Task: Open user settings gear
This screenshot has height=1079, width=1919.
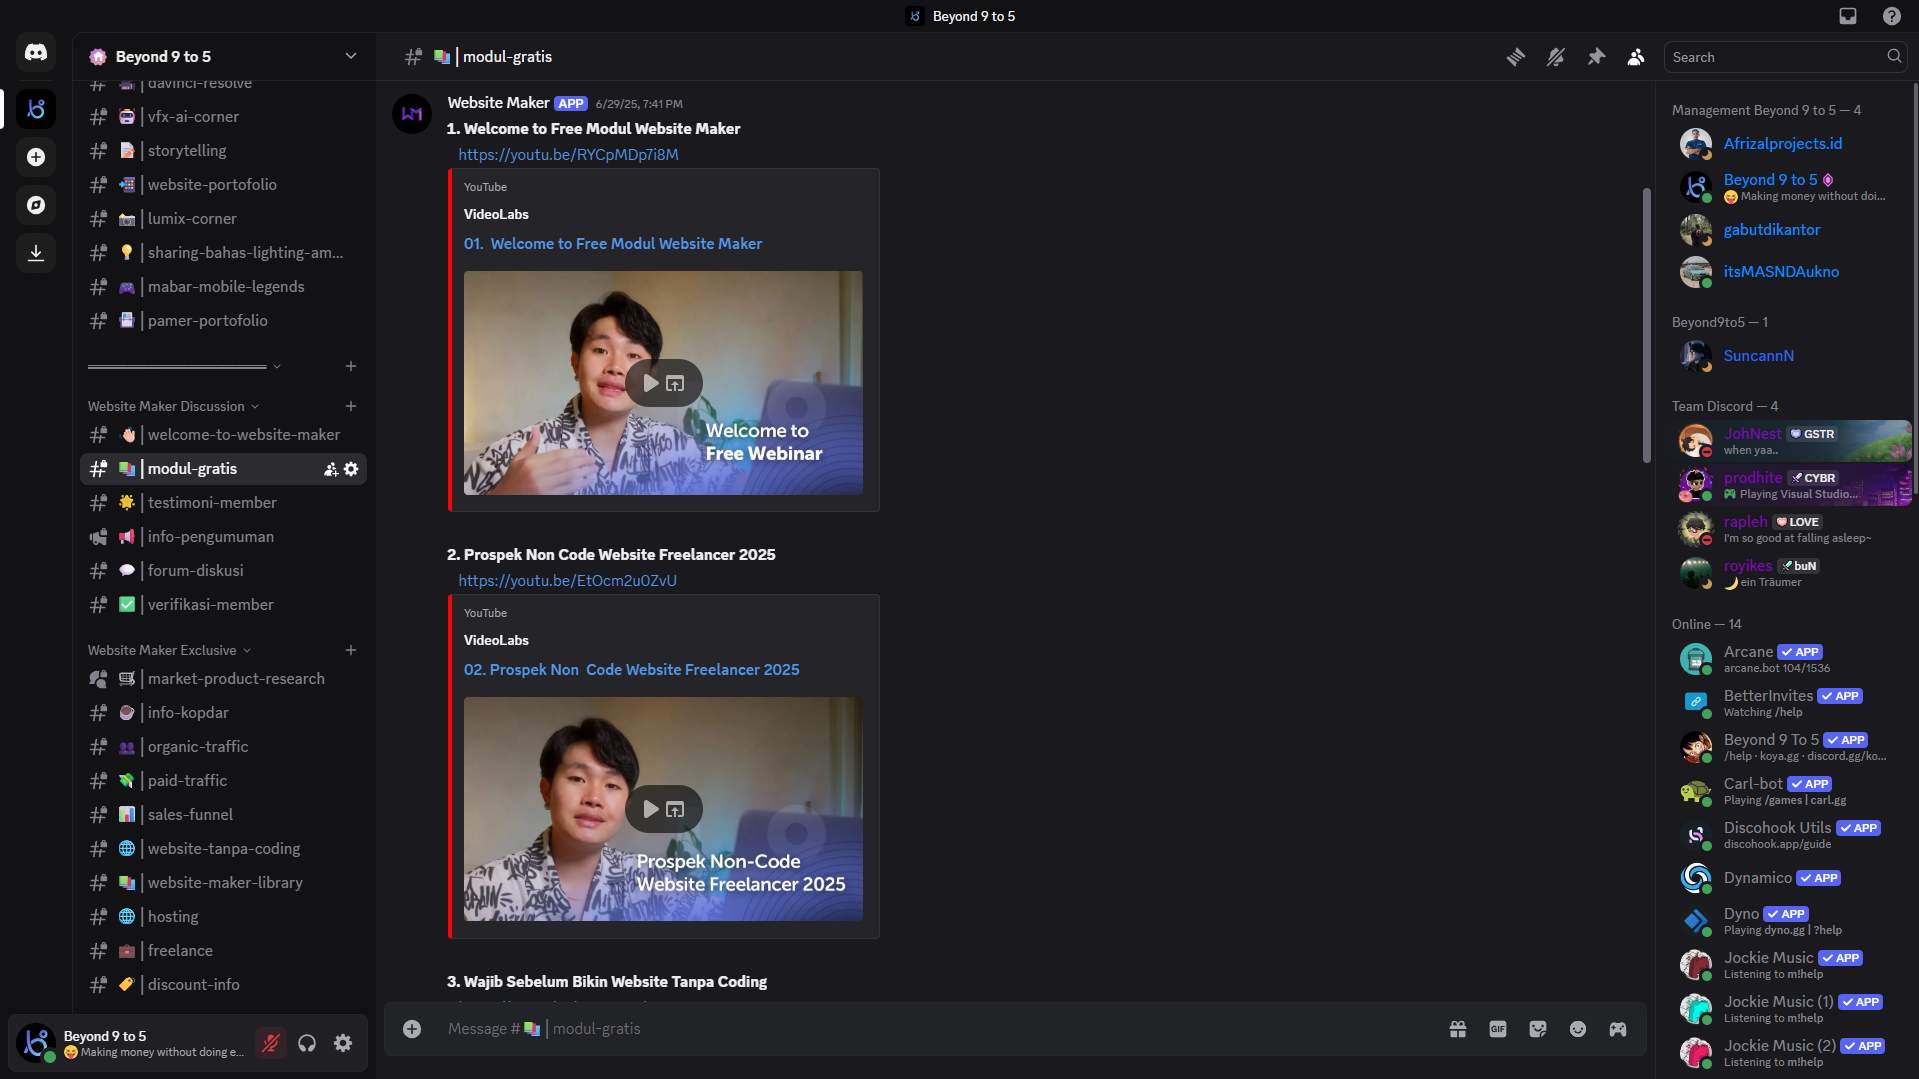Action: point(343,1043)
